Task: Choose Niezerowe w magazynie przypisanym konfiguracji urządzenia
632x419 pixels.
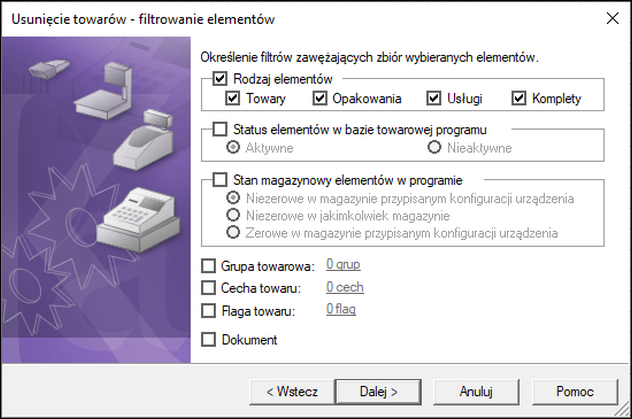Action: 234,198
